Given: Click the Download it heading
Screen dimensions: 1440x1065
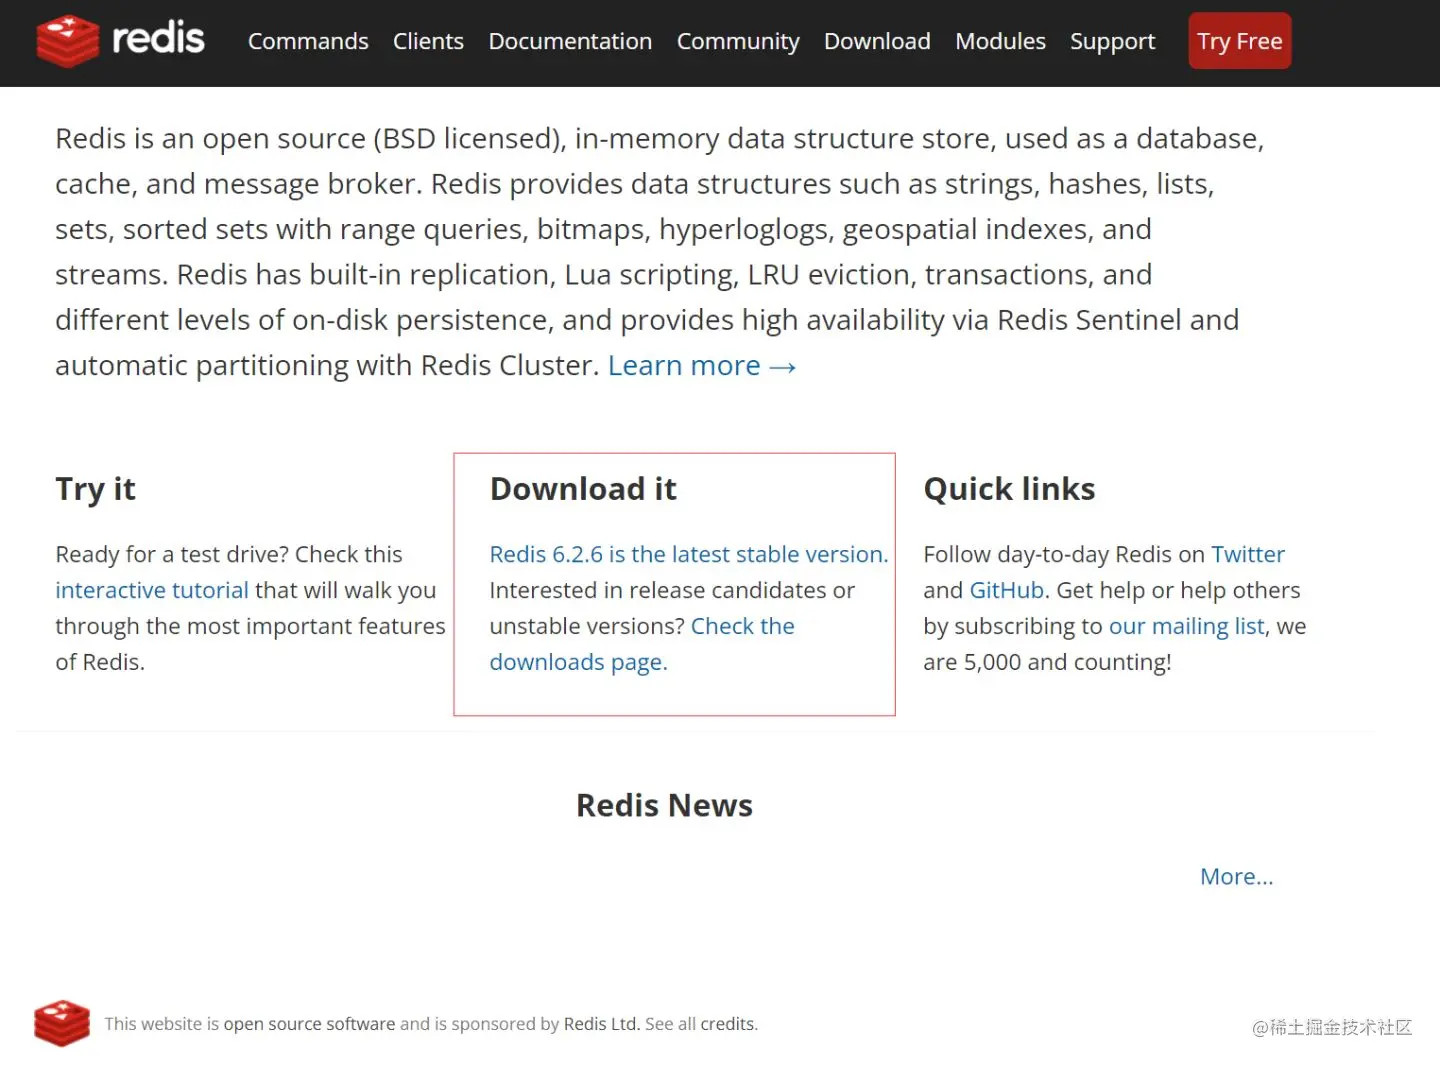Looking at the screenshot, I should pos(583,489).
